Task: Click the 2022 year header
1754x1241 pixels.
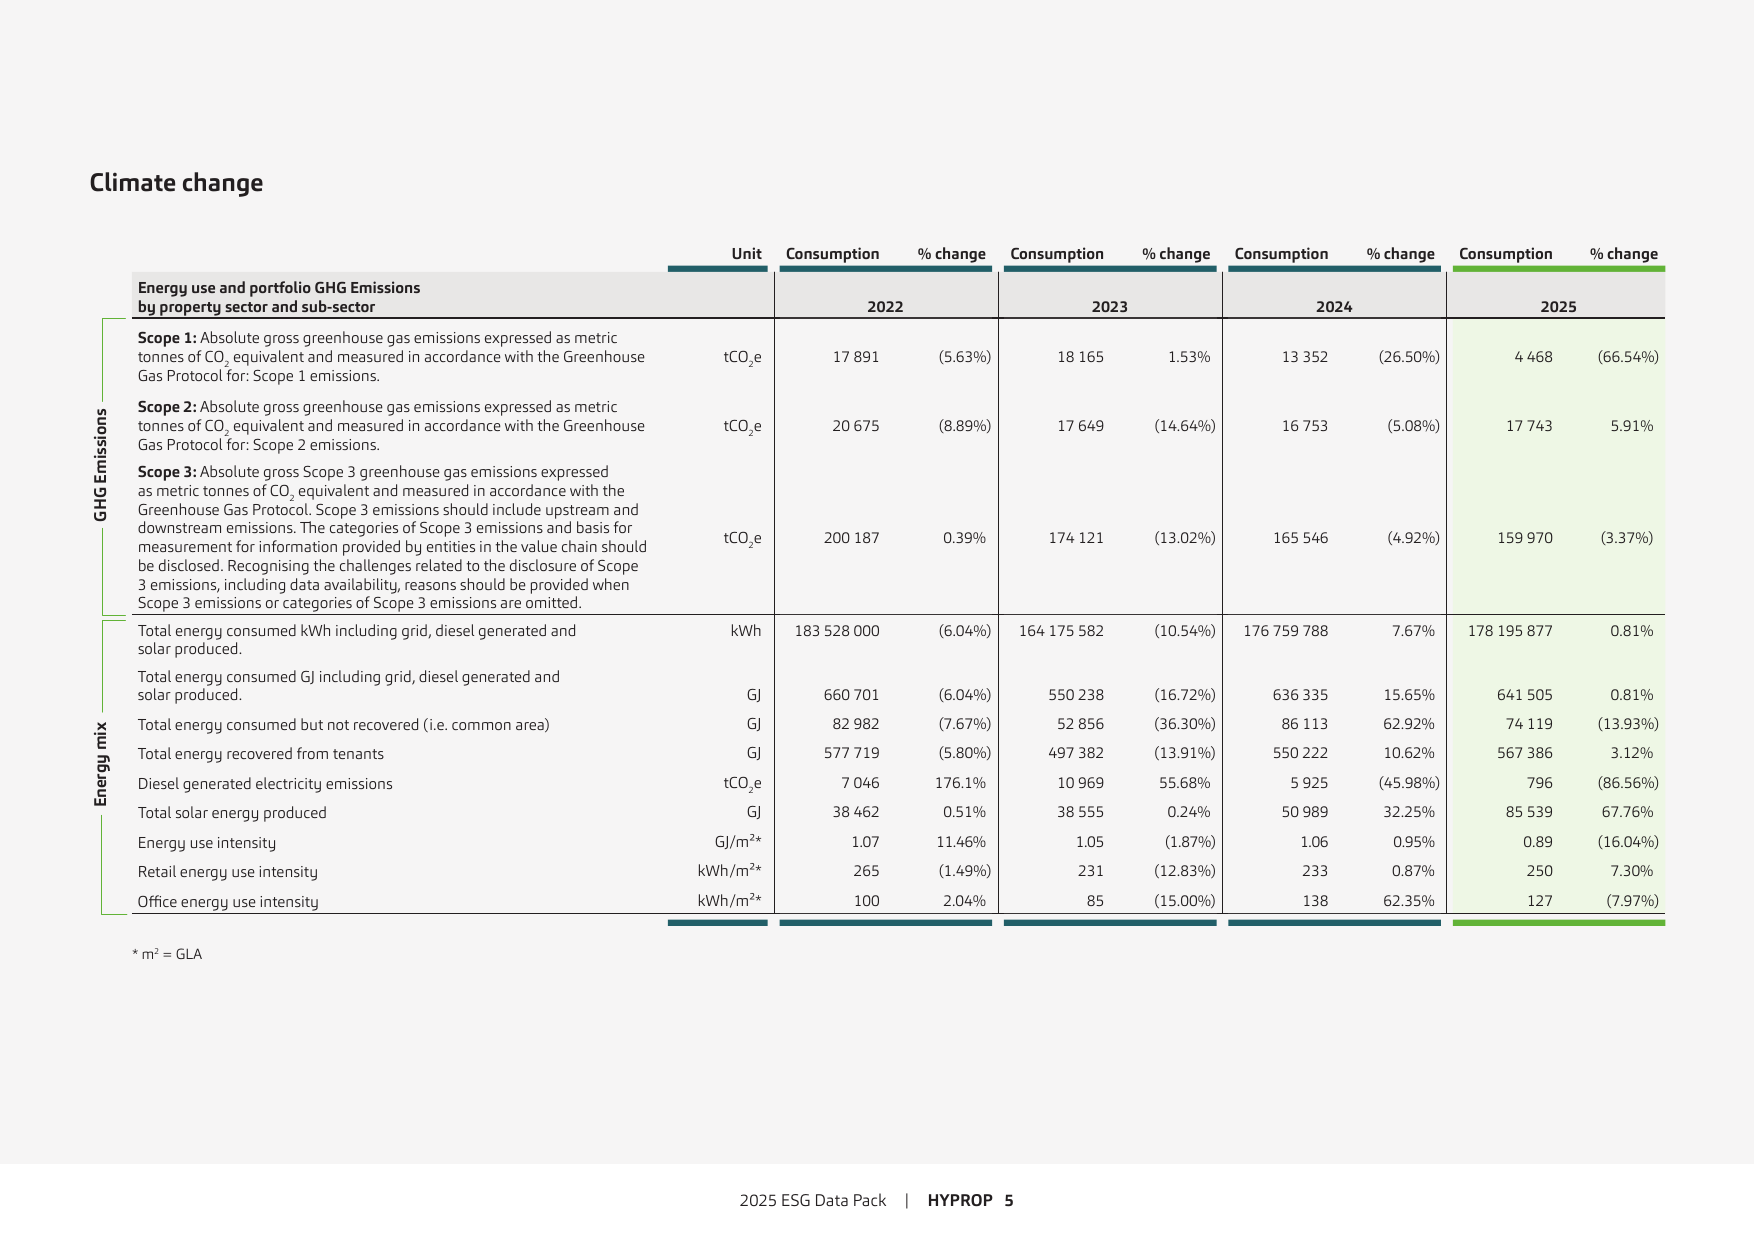Action: click(885, 307)
